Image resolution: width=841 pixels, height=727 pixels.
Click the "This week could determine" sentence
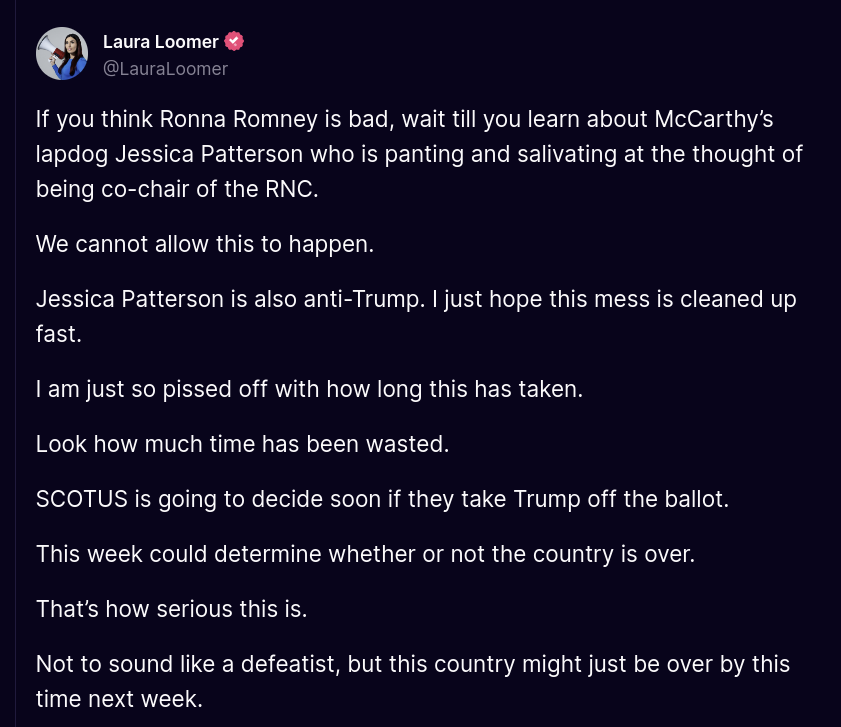point(365,554)
